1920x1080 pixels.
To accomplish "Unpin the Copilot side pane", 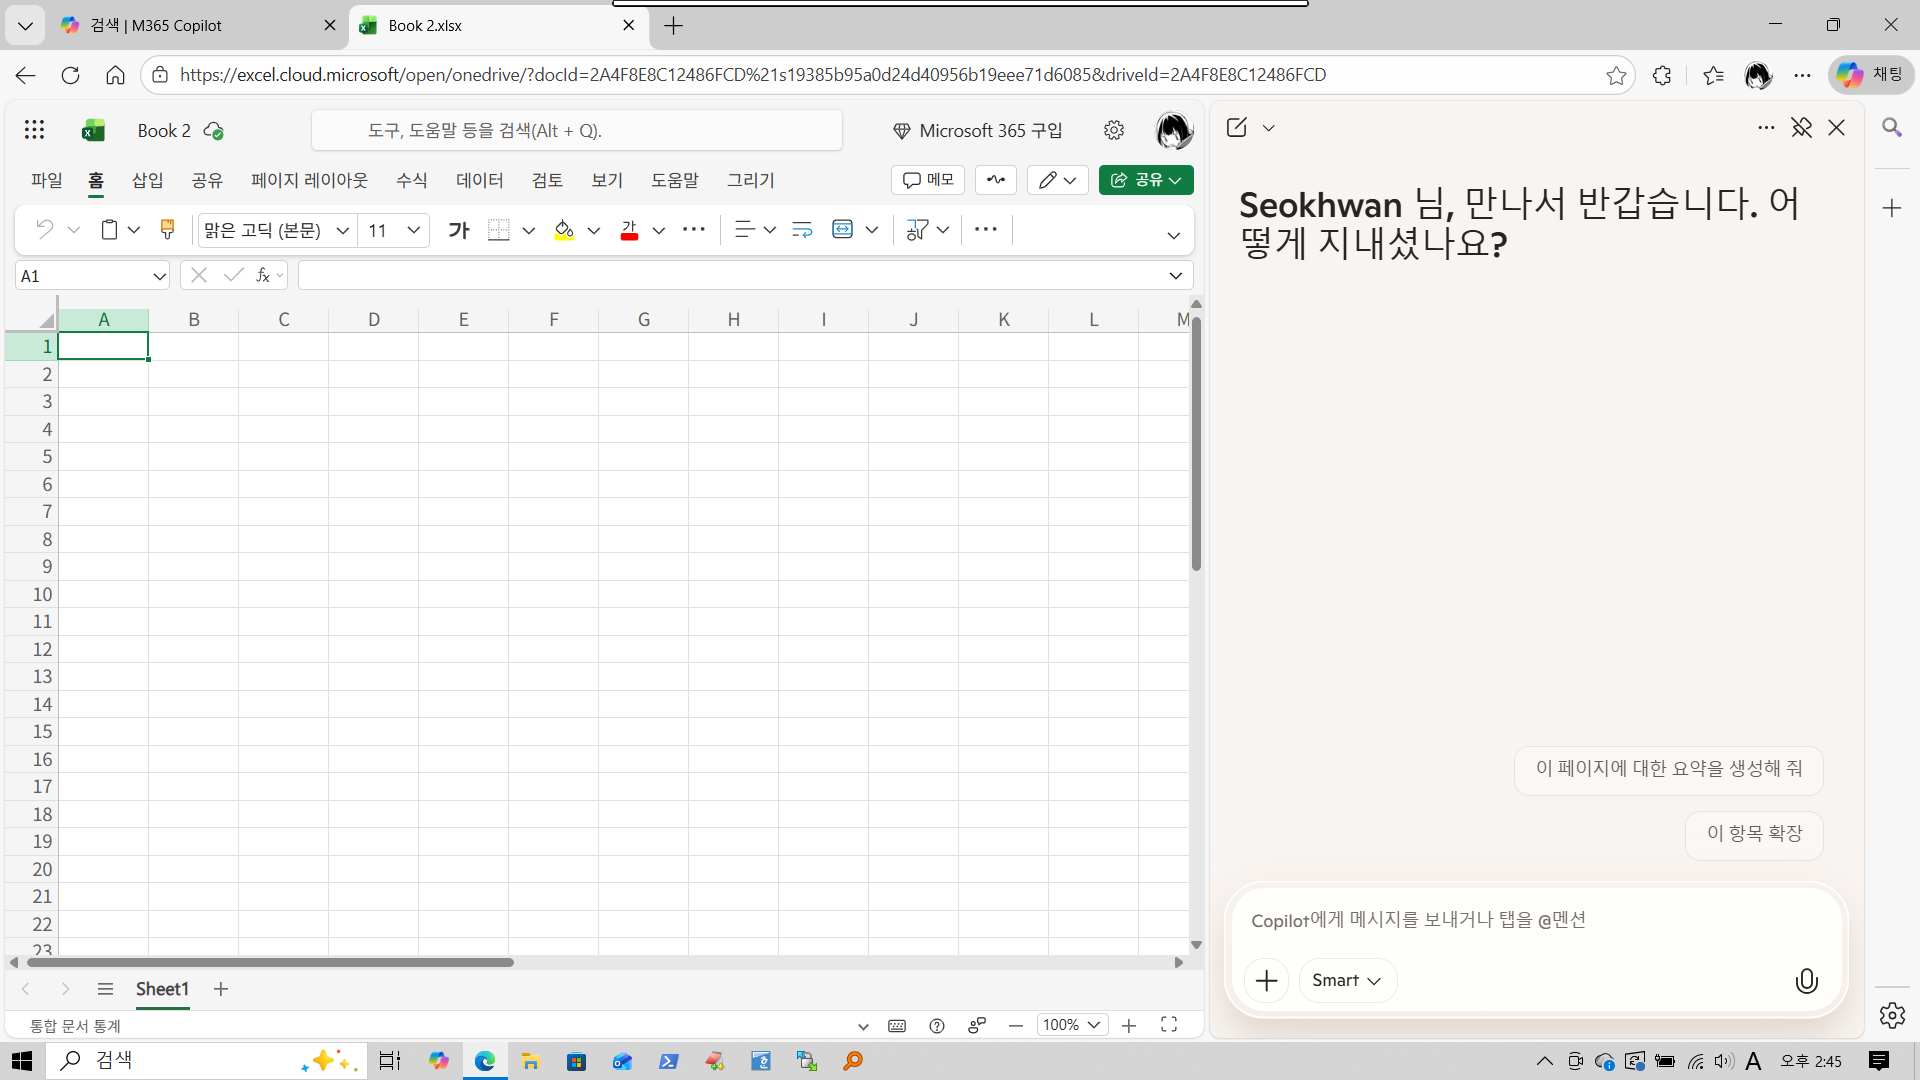I will tap(1801, 128).
